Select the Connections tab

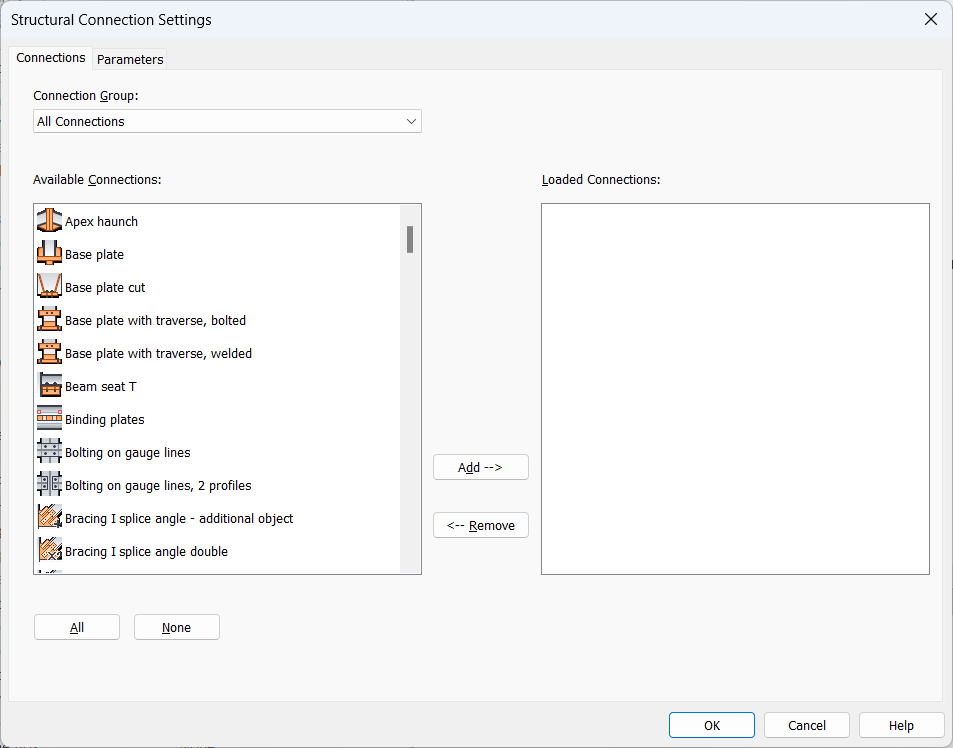coord(50,57)
